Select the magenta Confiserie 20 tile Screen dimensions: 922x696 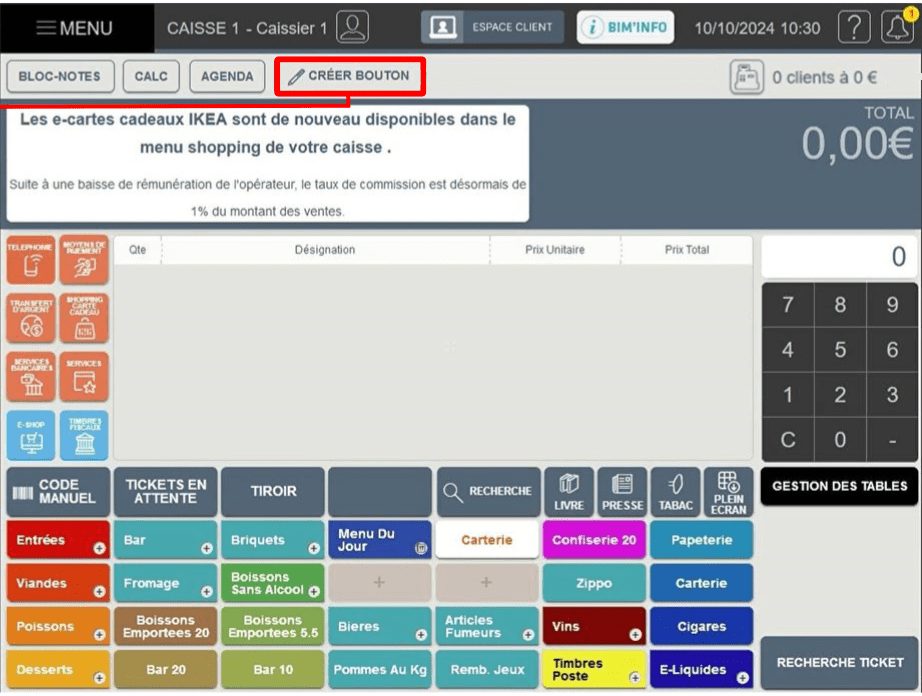[x=594, y=540]
